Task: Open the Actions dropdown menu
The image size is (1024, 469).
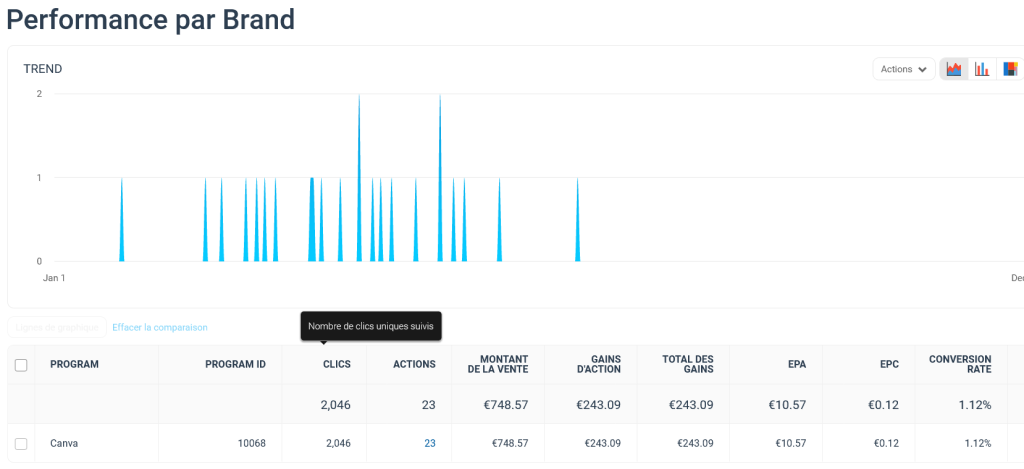Action: pyautogui.click(x=903, y=69)
